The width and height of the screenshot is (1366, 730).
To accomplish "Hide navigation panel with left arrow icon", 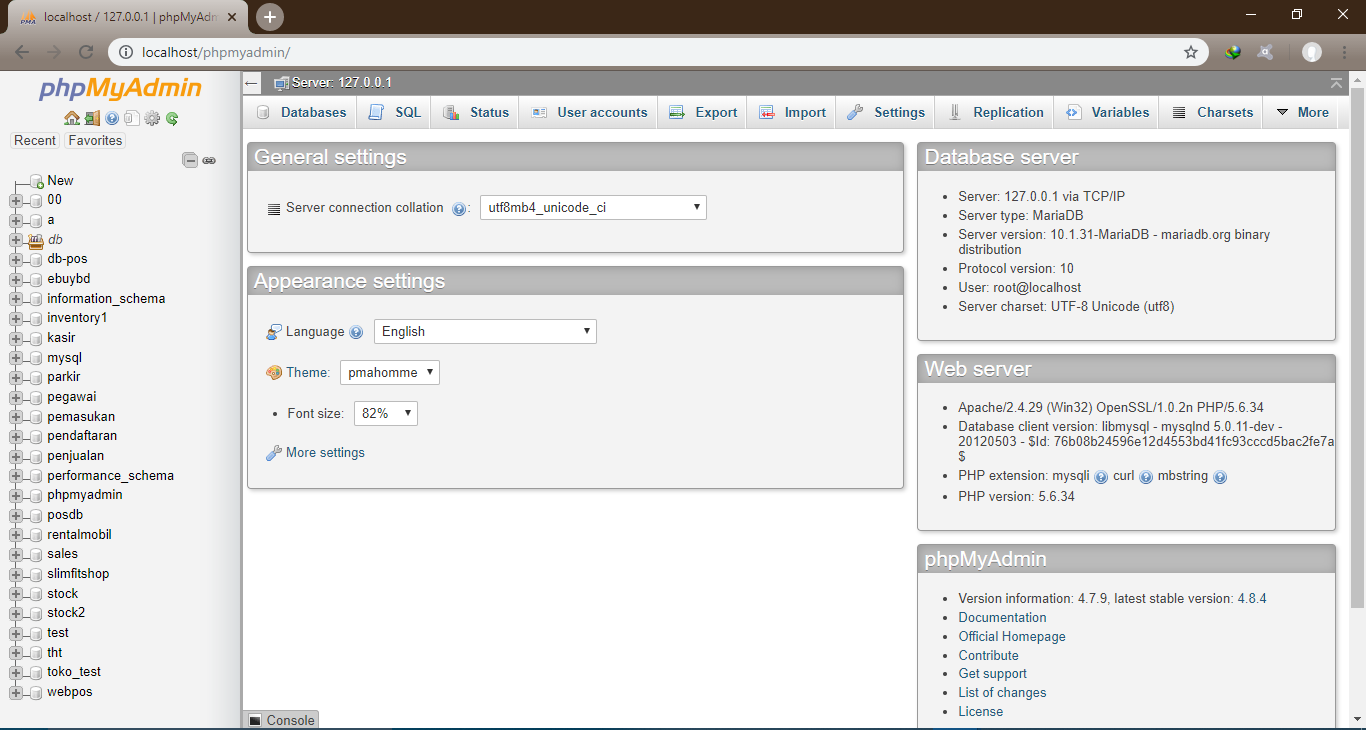I will [252, 83].
